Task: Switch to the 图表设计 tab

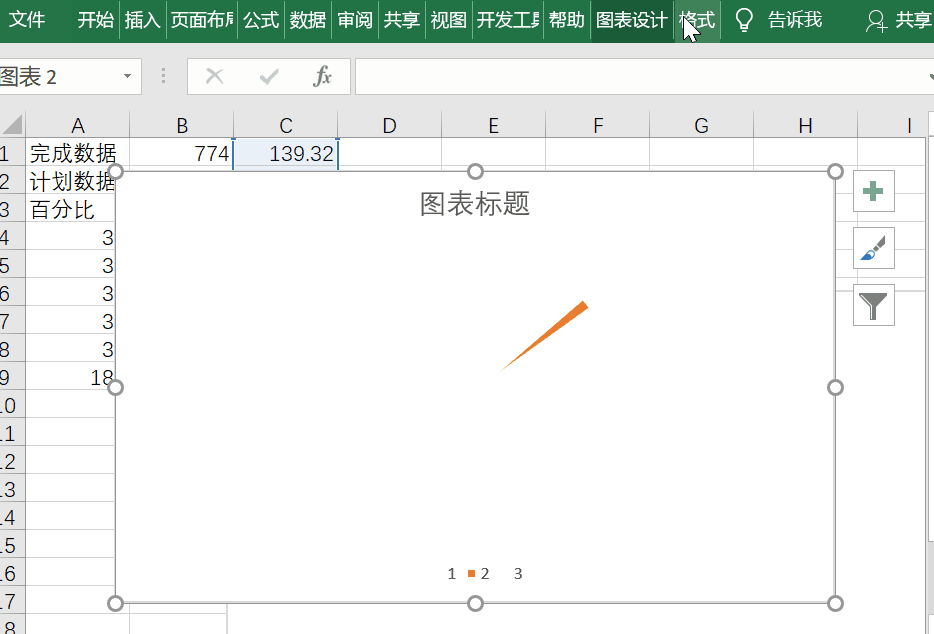Action: tap(632, 20)
